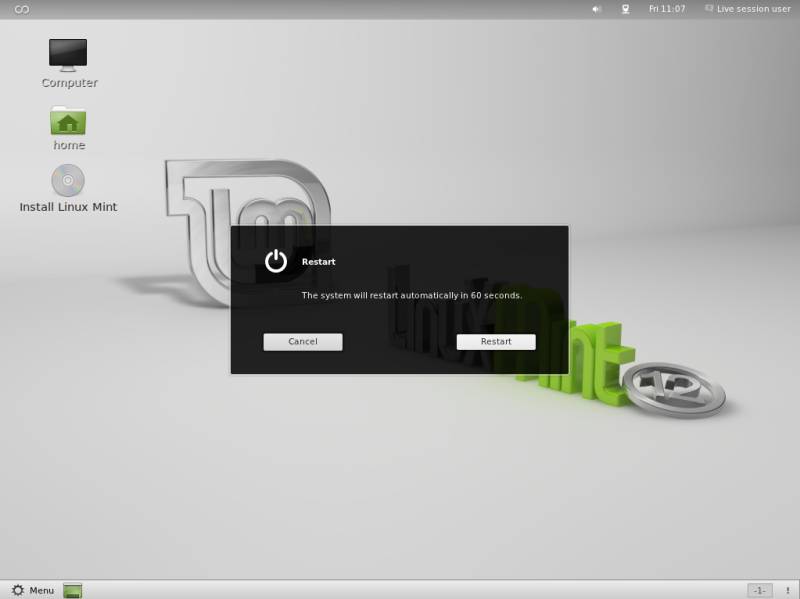Open the Live session user menu
Viewport: 800px width, 599px height.
tap(747, 9)
